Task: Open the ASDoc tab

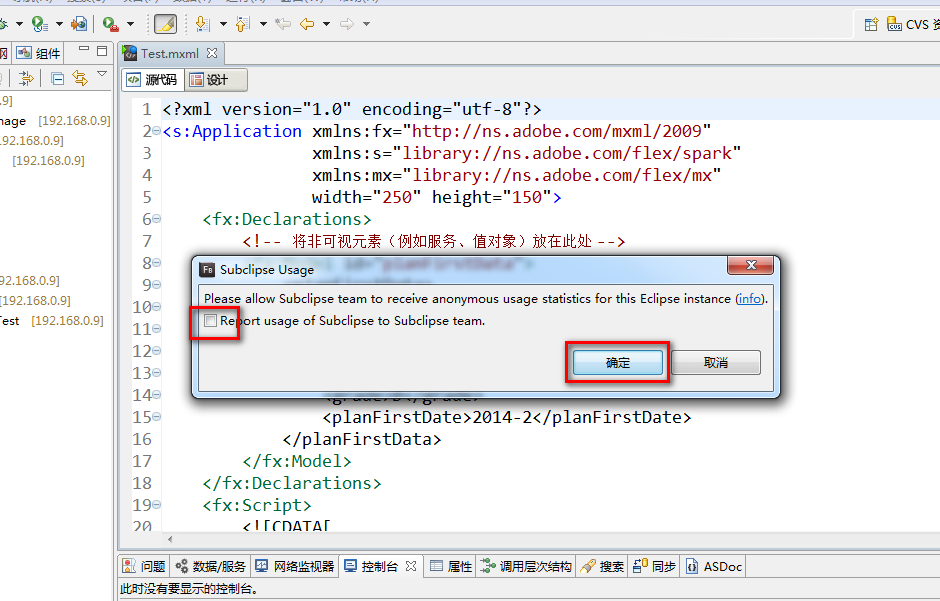Action: (x=713, y=566)
